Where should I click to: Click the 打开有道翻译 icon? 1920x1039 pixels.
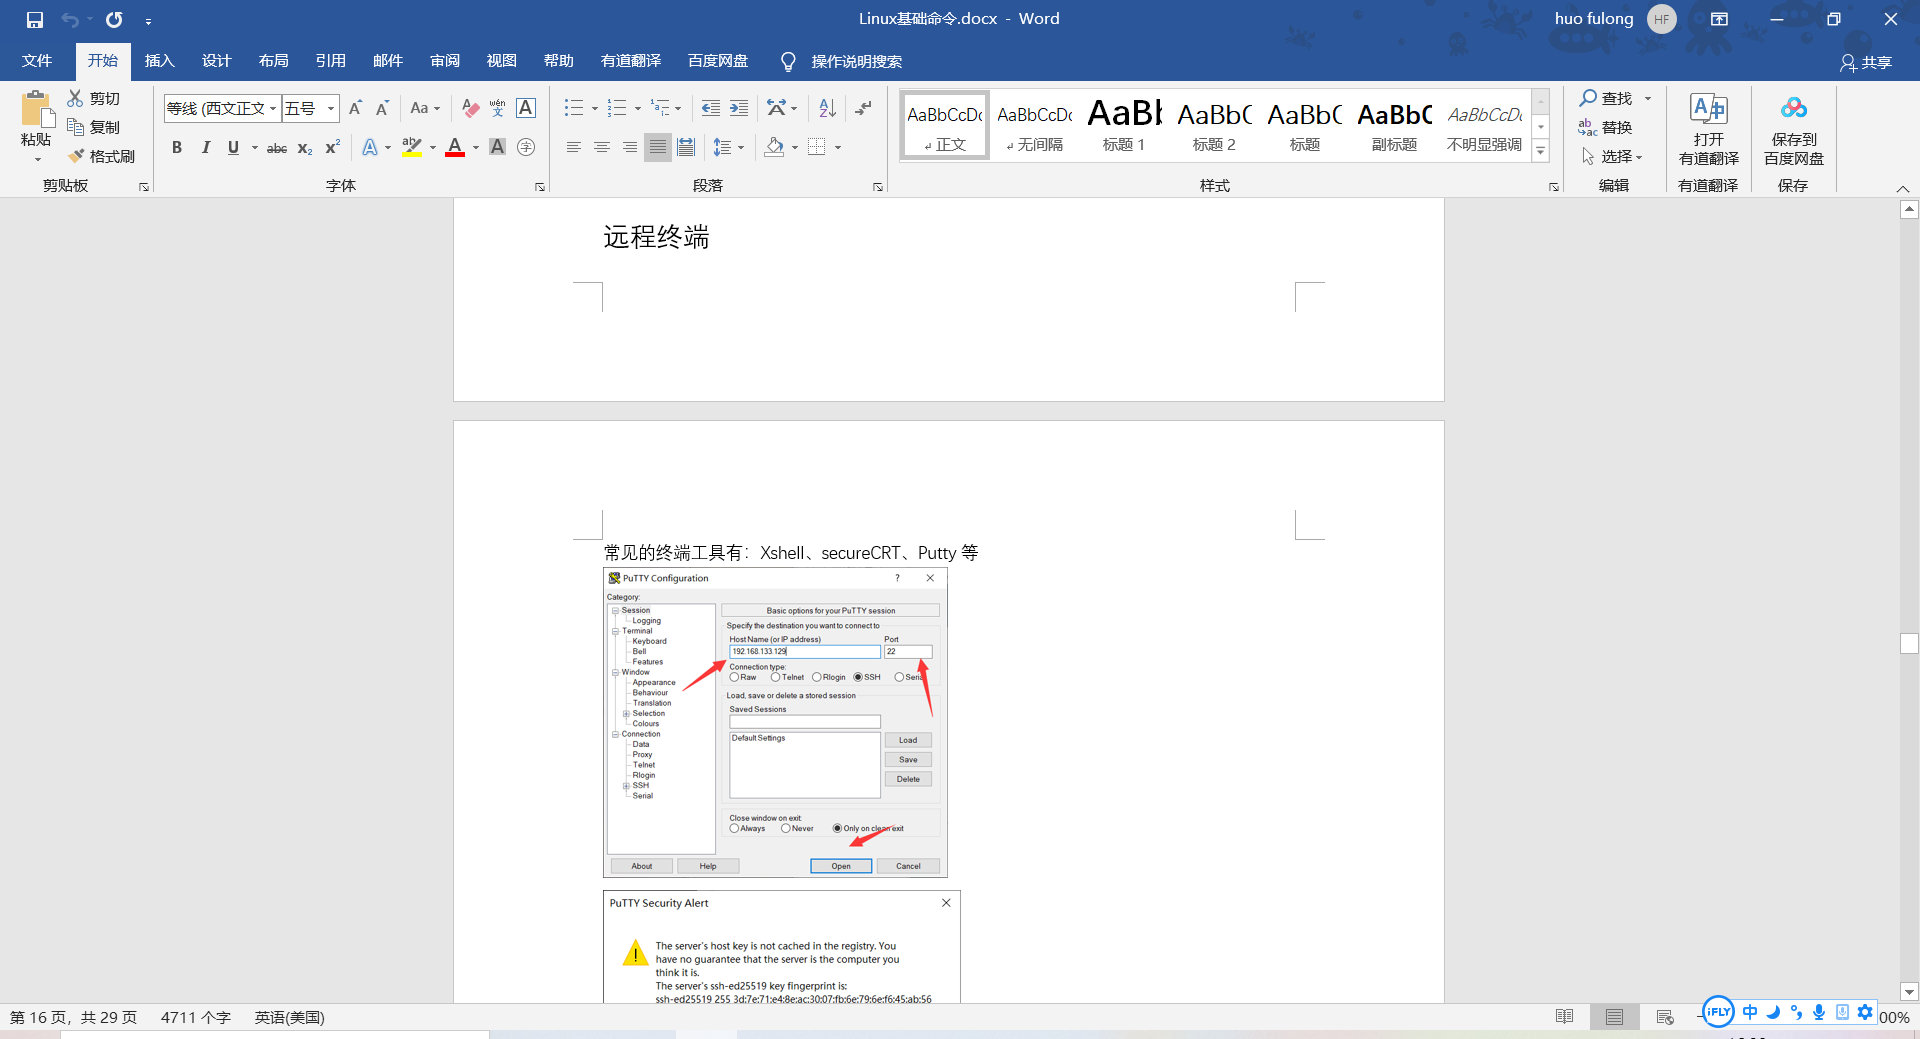tap(1708, 128)
